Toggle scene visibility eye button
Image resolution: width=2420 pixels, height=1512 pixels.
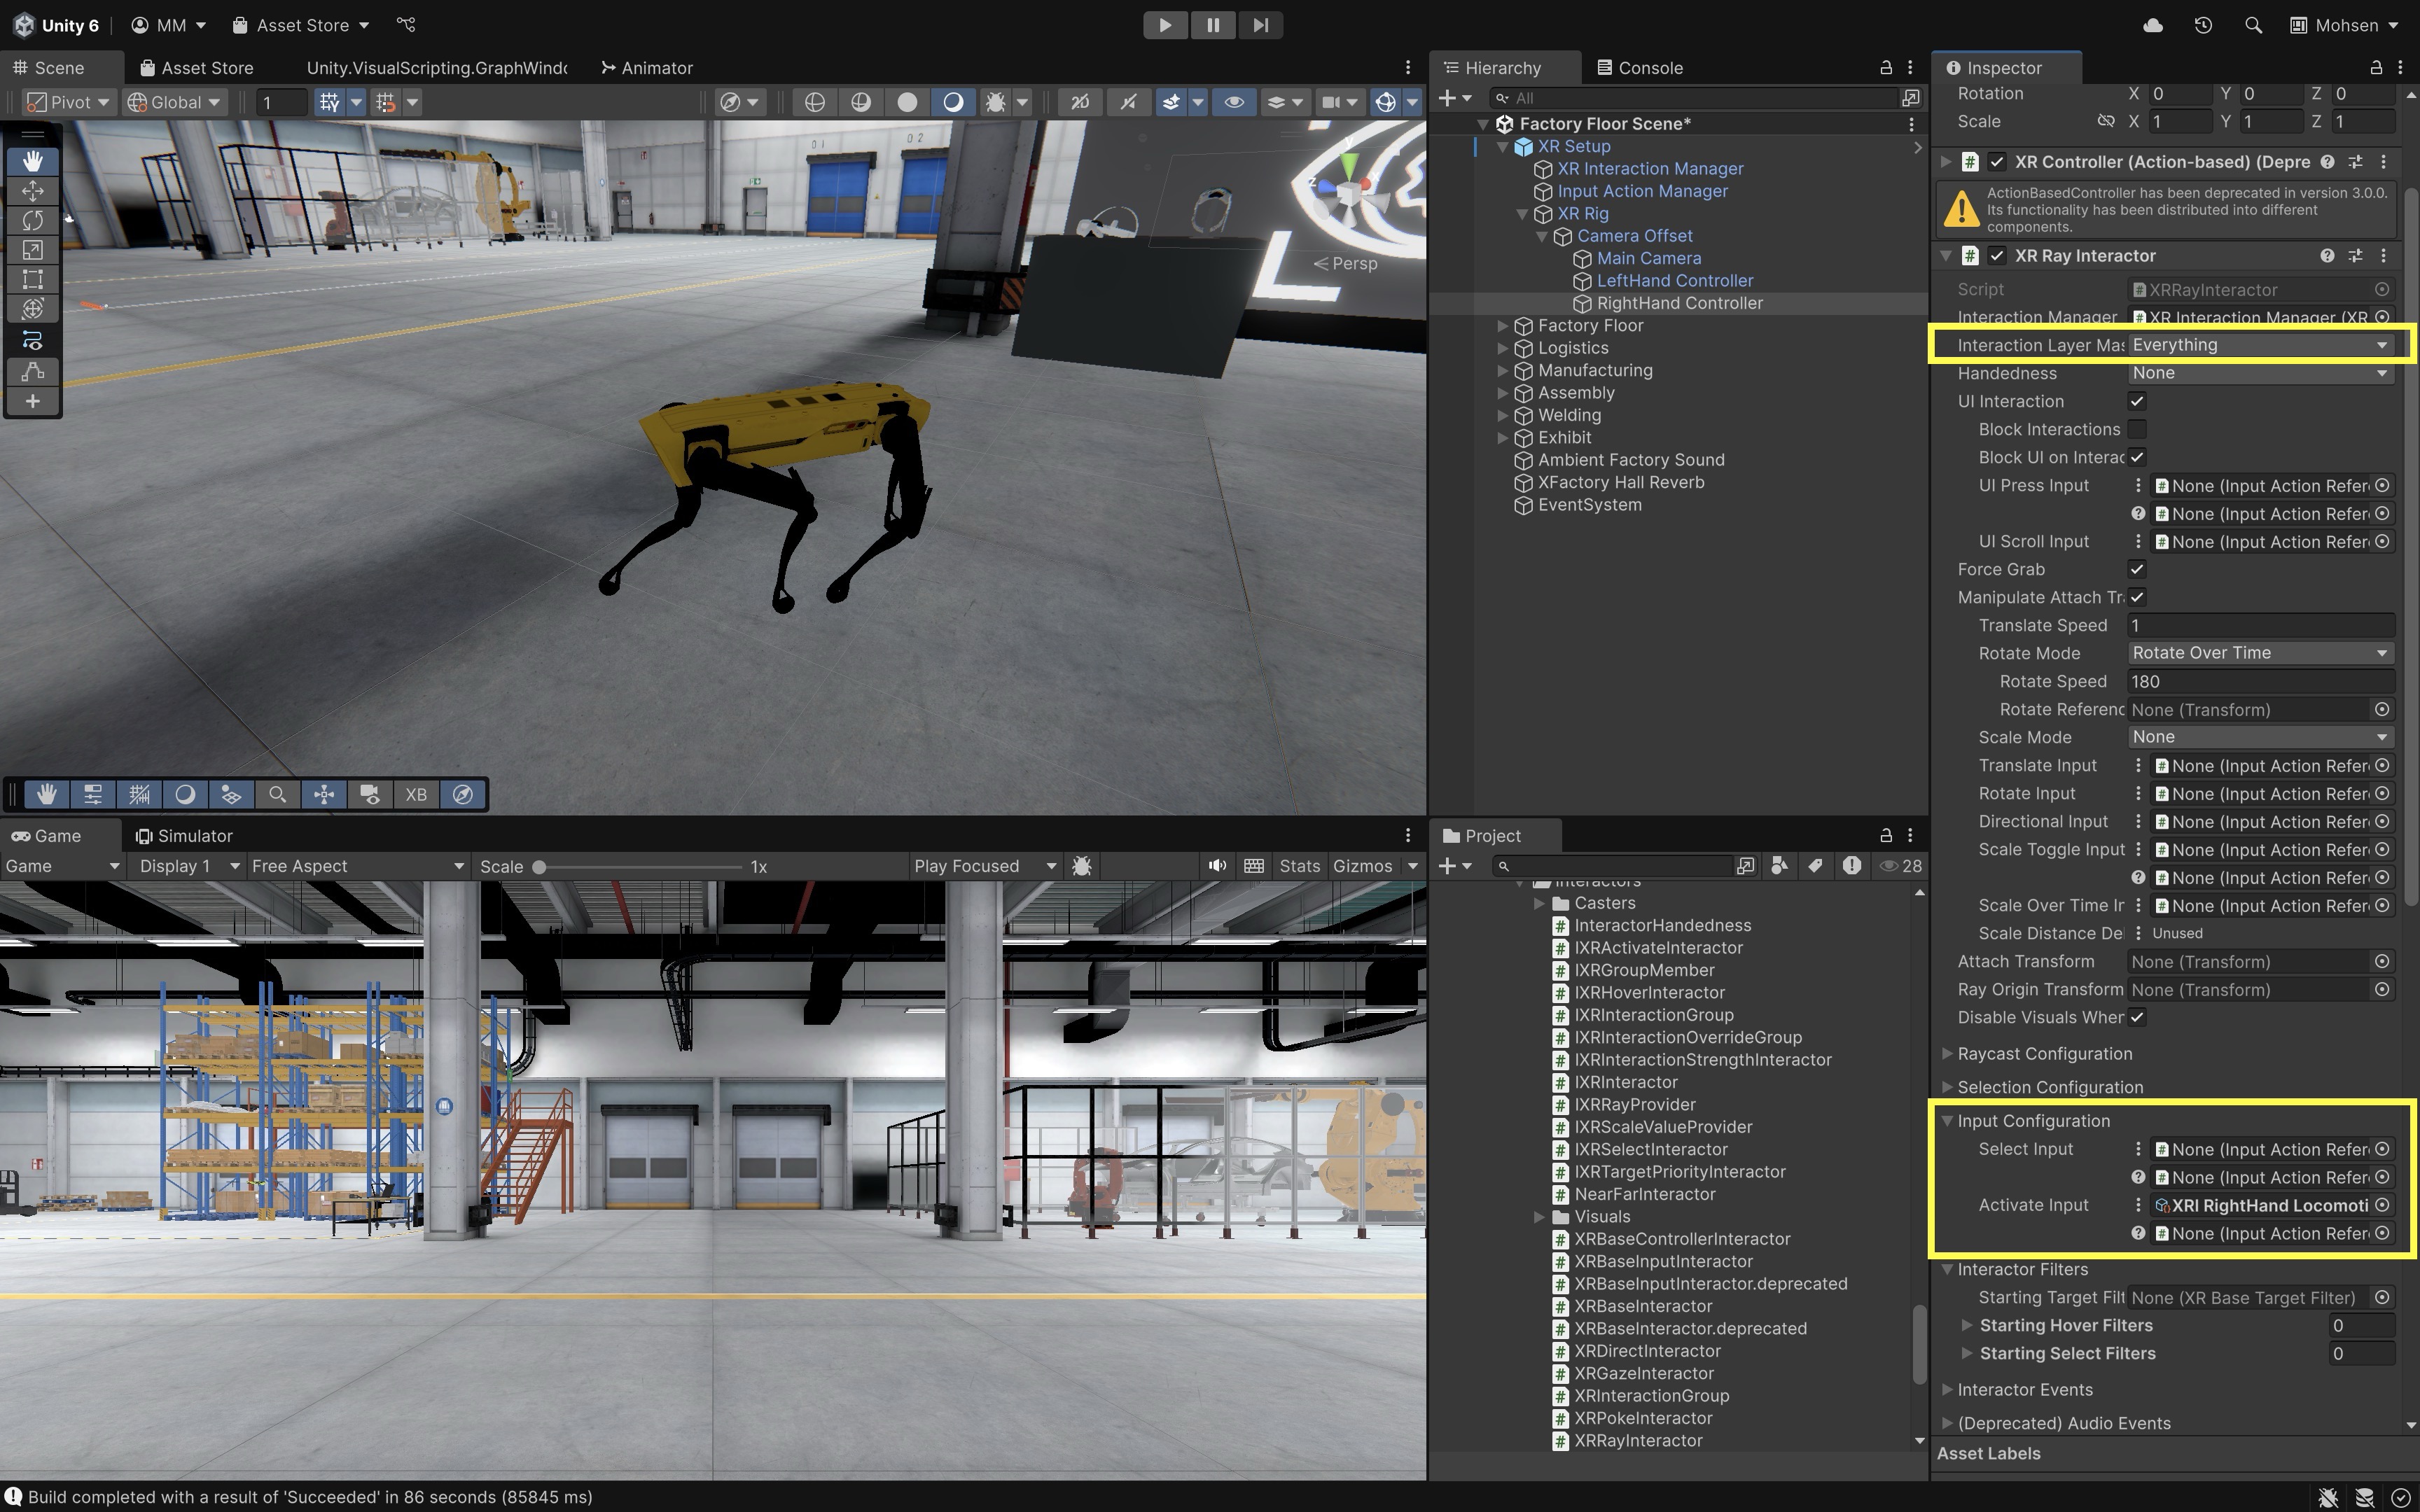point(1234,102)
